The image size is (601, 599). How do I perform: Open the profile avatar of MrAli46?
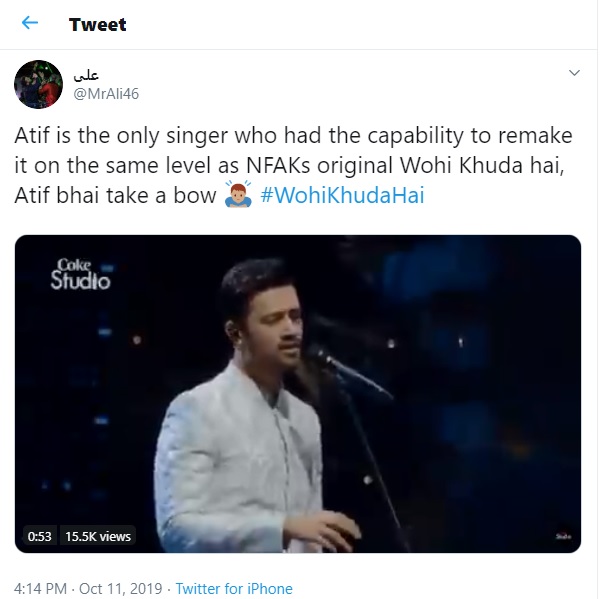[x=39, y=85]
